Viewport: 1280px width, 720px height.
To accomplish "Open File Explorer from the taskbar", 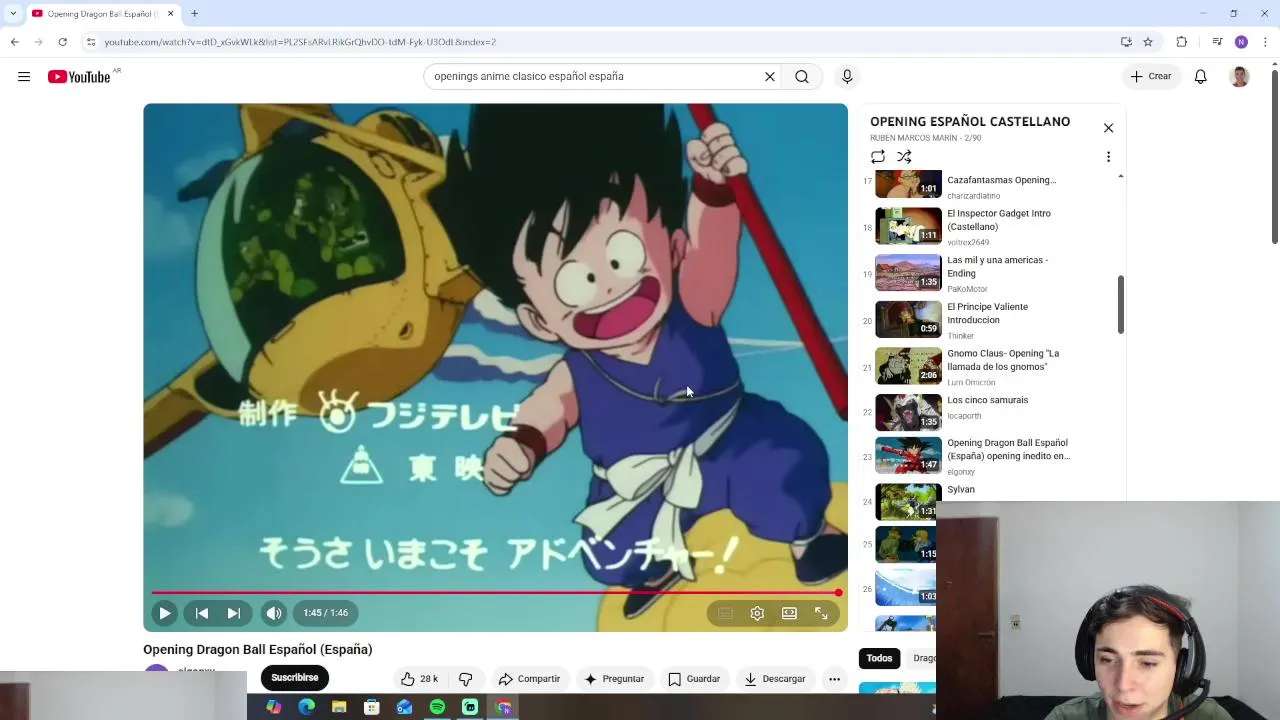I will click(339, 707).
